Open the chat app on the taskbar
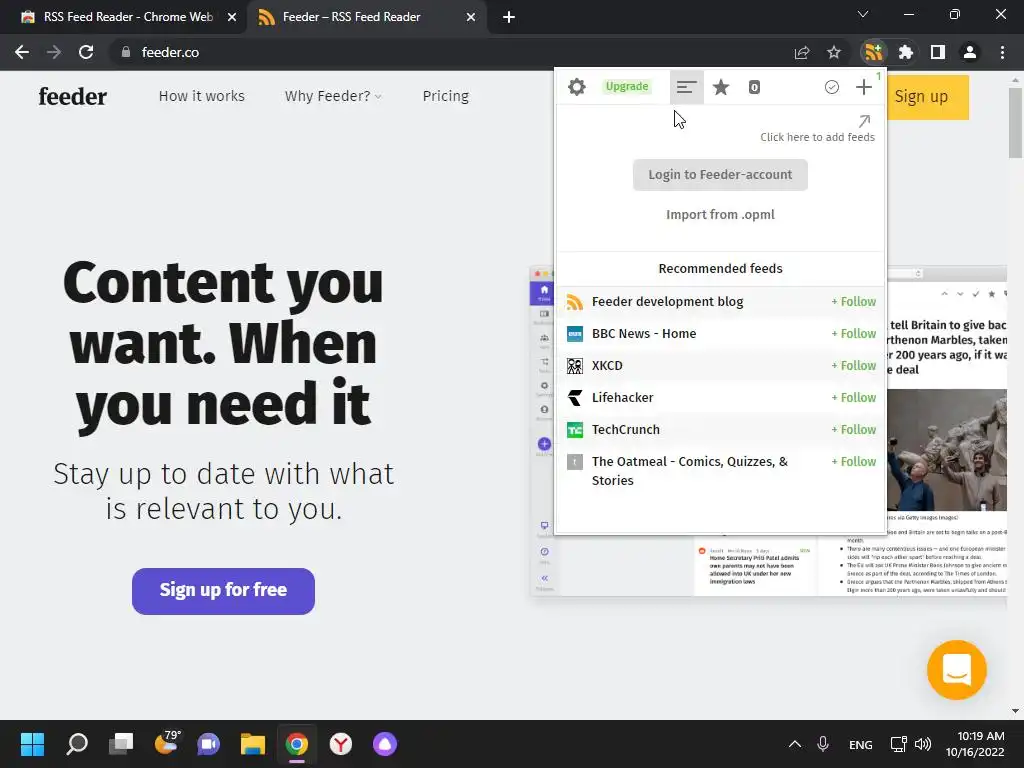The image size is (1024, 768). click(208, 744)
